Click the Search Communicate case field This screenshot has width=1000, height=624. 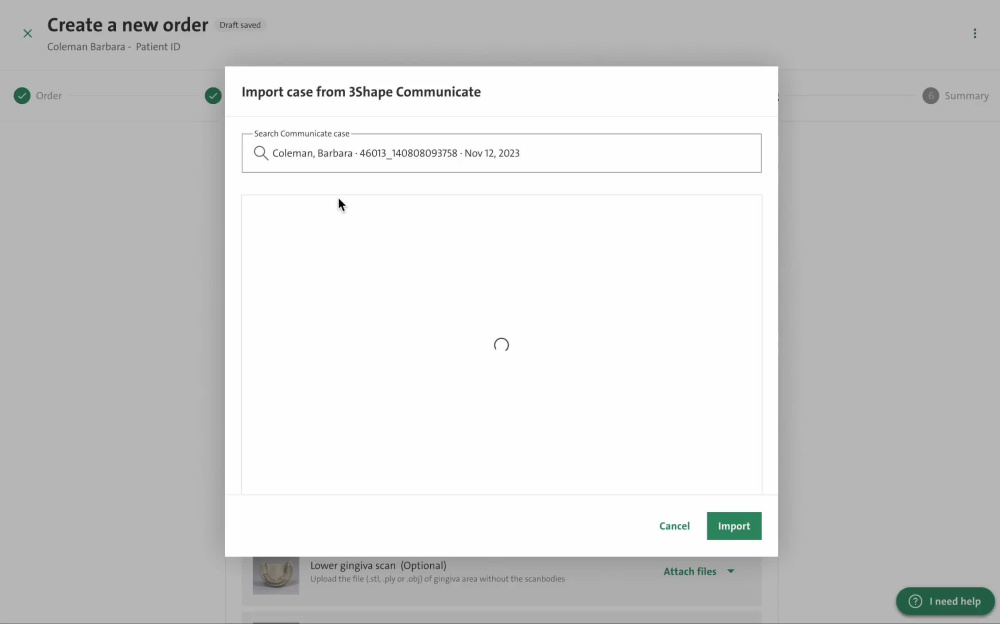pos(501,153)
